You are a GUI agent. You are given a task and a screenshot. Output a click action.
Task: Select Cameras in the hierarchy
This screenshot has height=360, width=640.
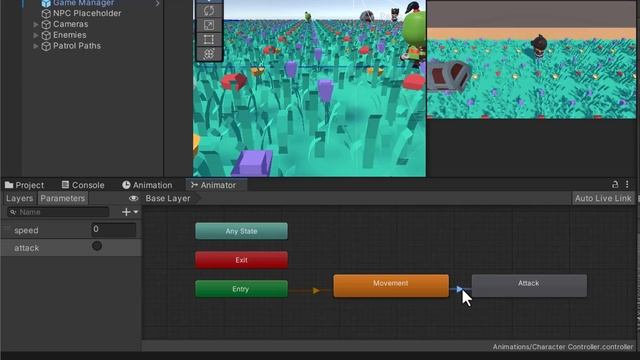point(71,24)
